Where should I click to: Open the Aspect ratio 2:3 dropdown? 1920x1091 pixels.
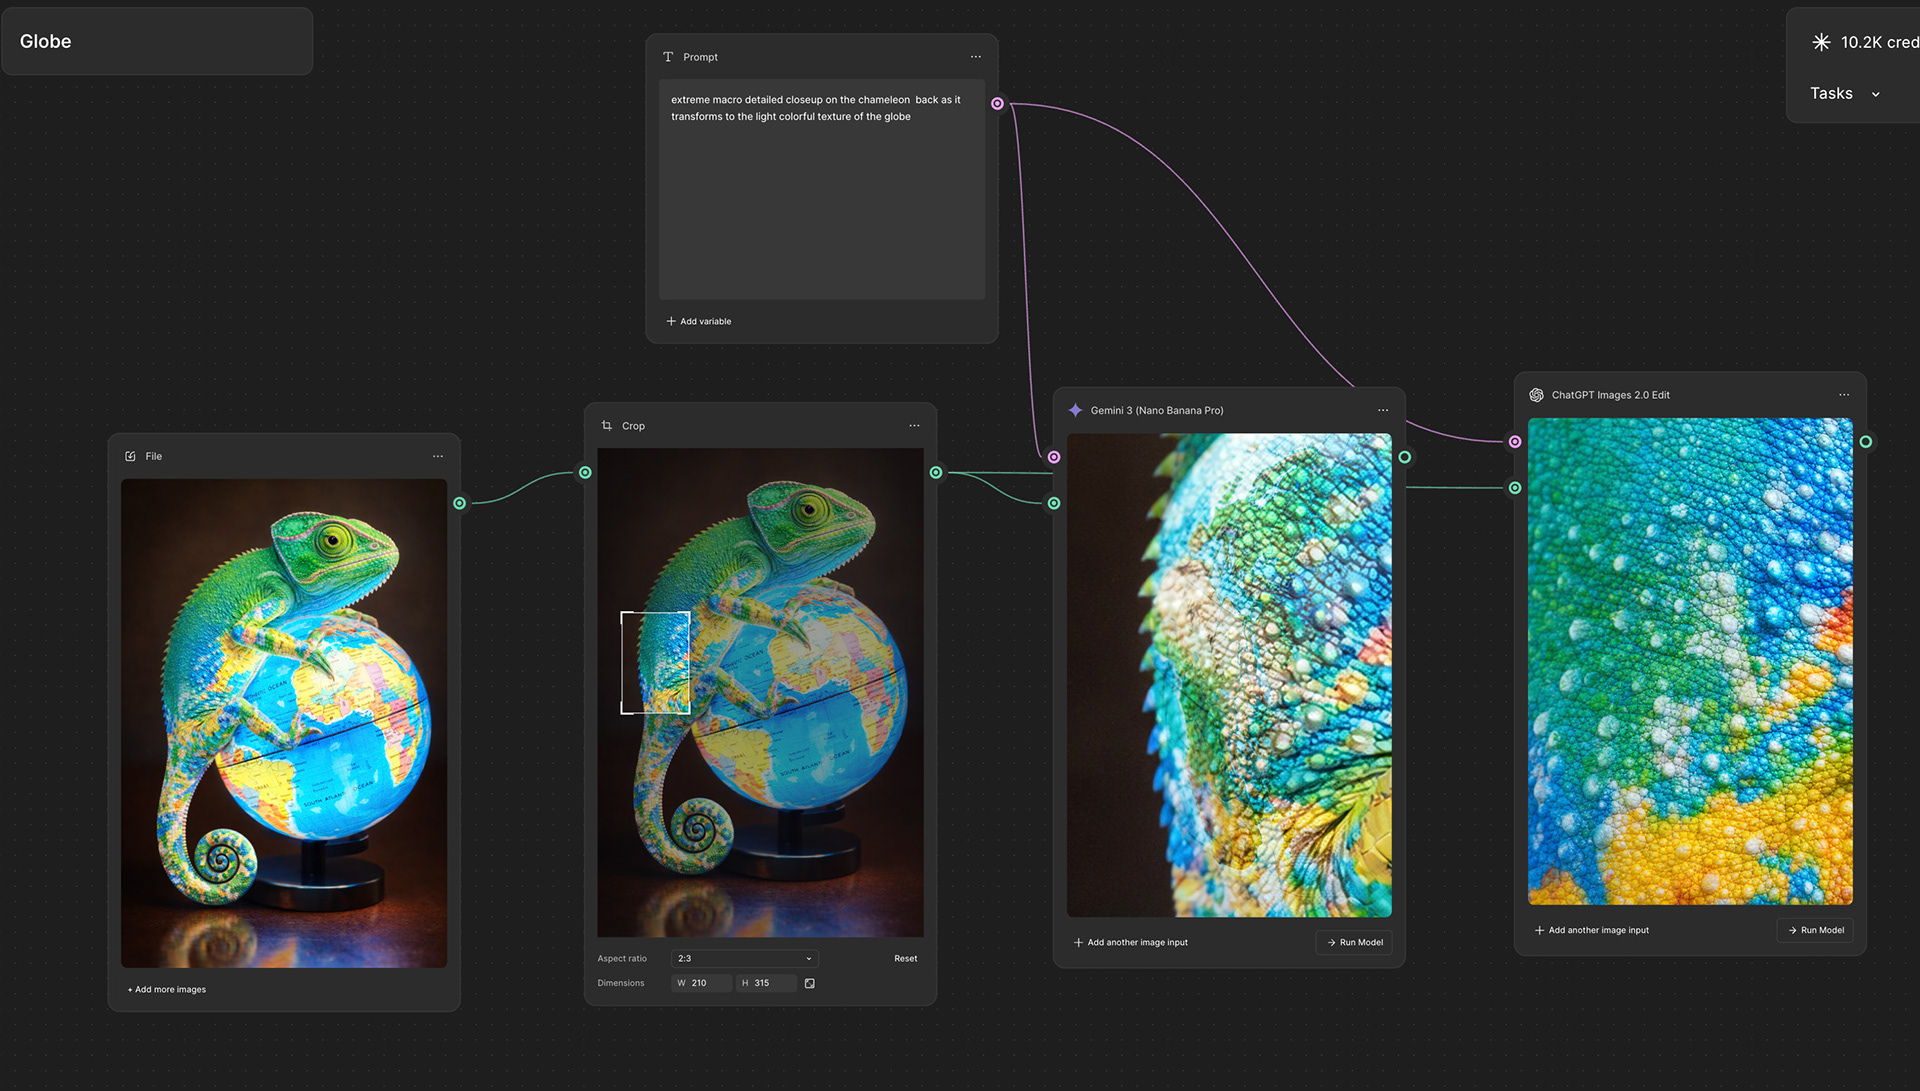tap(744, 958)
